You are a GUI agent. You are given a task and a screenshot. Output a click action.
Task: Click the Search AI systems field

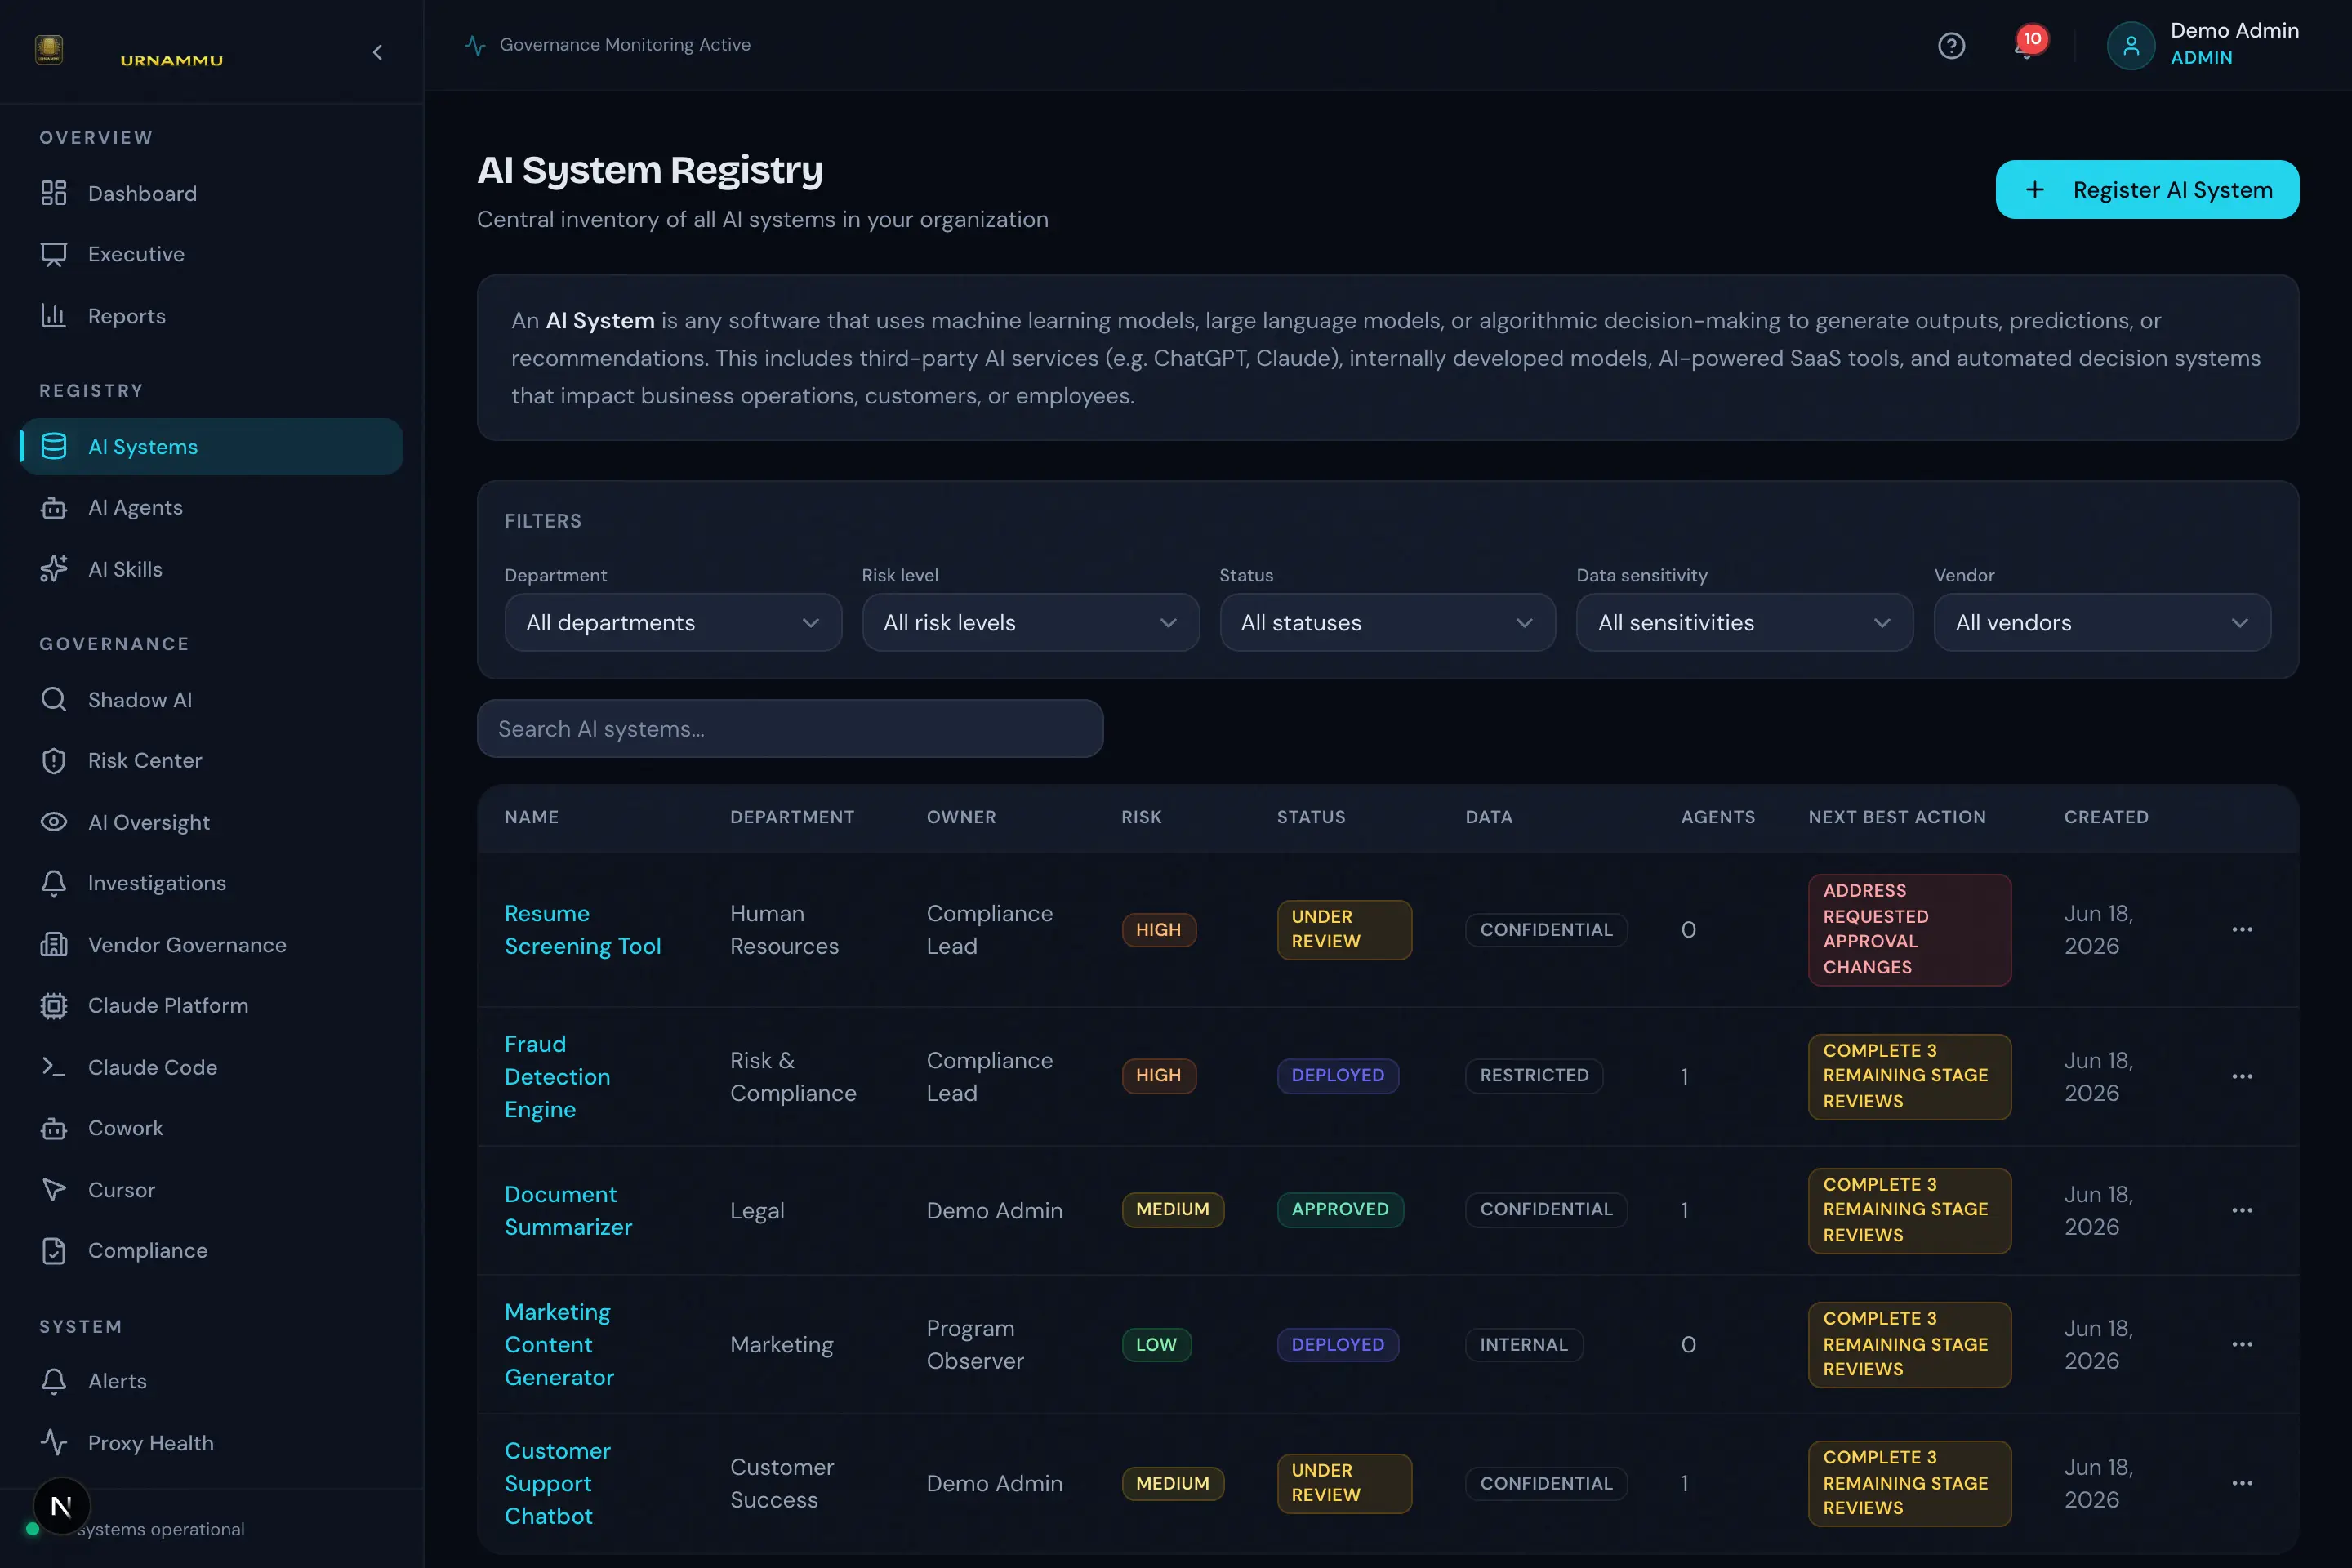(x=790, y=729)
